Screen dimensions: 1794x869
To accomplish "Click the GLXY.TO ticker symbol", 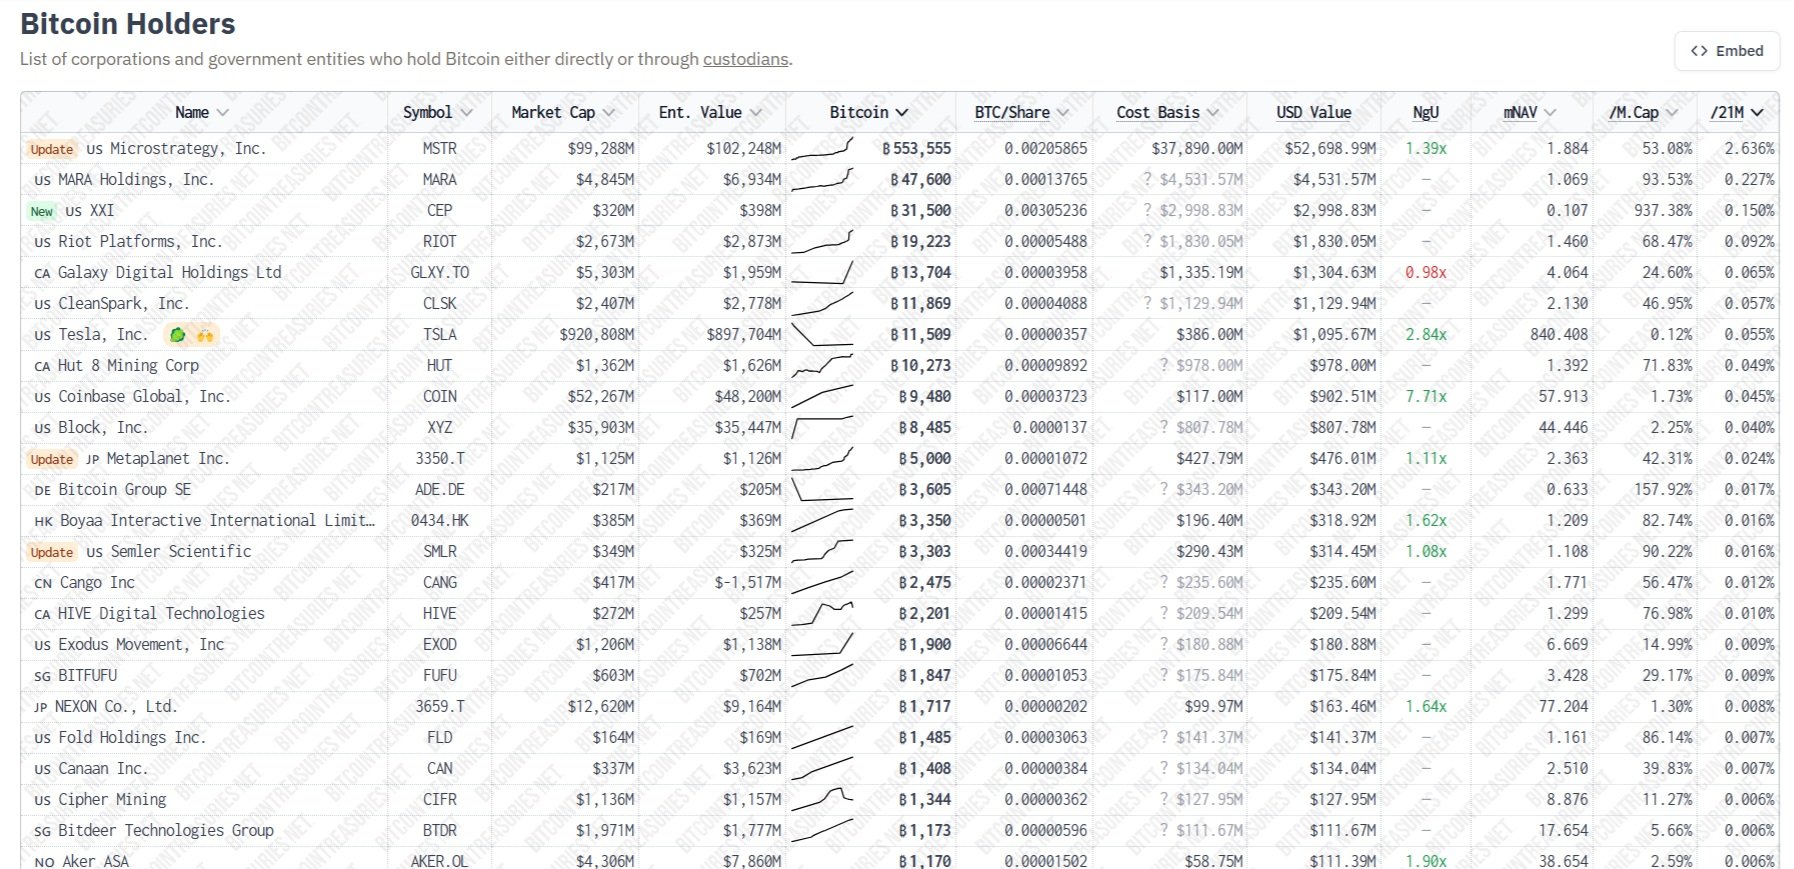I will [439, 272].
